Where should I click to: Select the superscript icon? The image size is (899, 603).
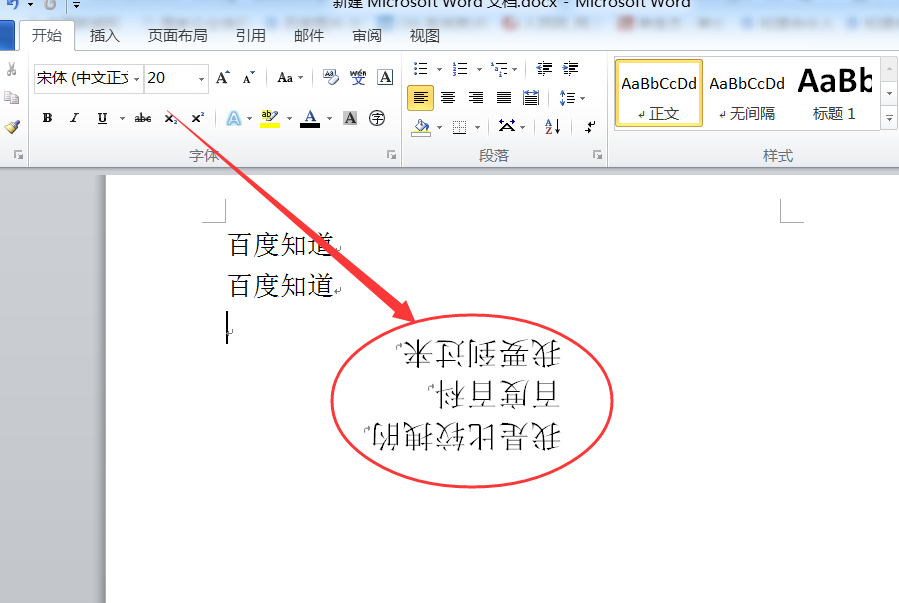(x=198, y=117)
